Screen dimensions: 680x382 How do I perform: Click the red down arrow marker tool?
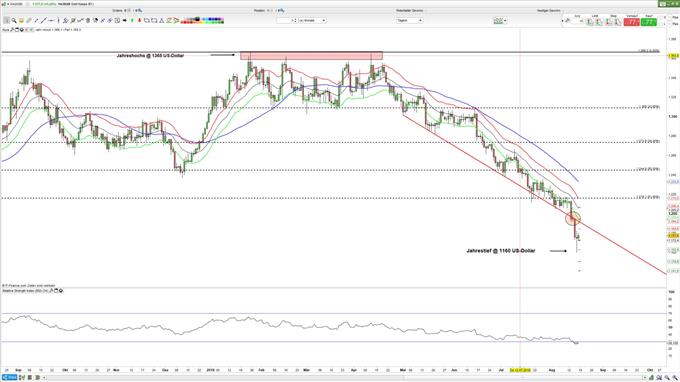click(139, 20)
